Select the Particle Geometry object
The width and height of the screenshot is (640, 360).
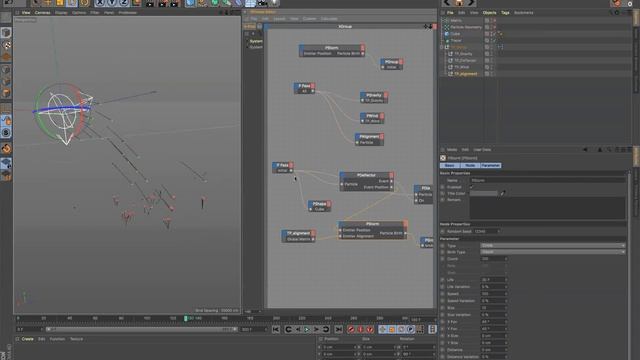(x=466, y=27)
